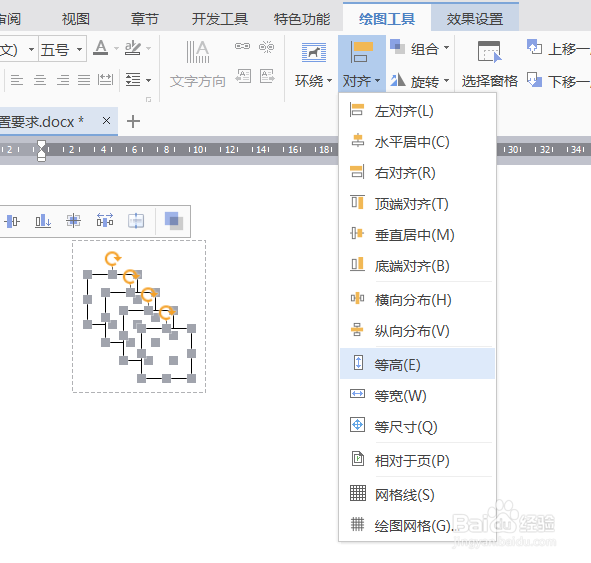Click the plus new tab button
591x563 pixels.
click(x=133, y=121)
